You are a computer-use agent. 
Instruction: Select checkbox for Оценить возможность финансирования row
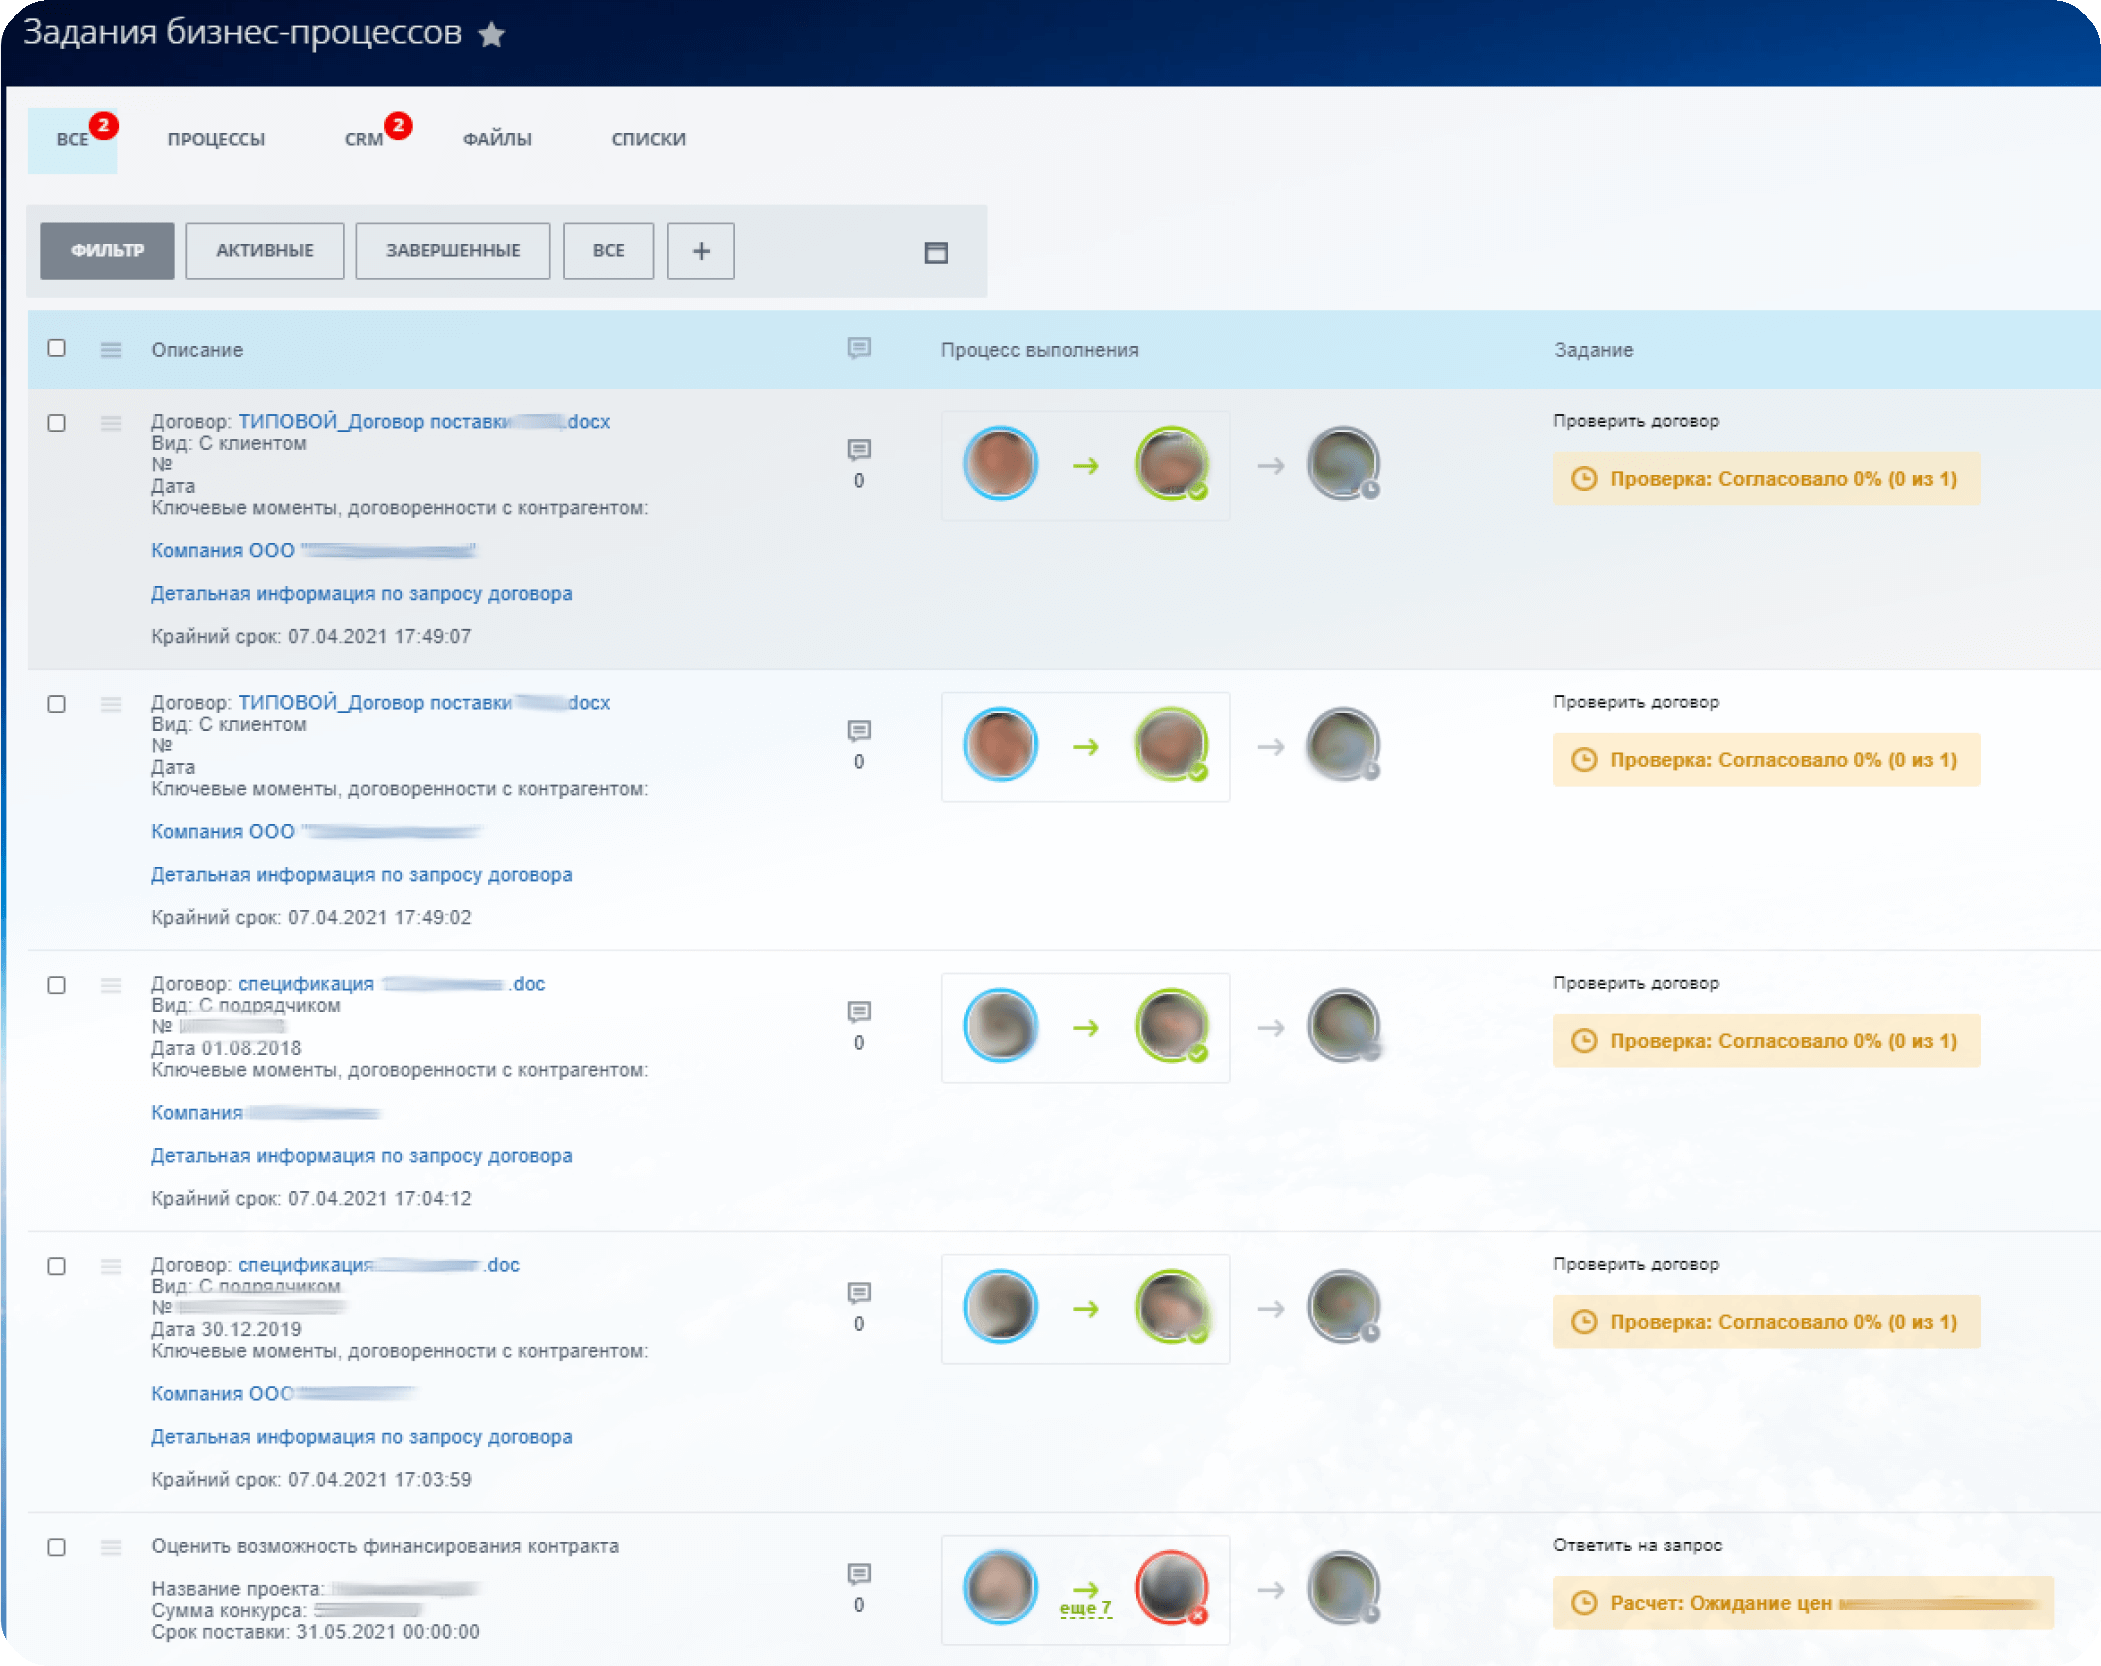pos(57,1547)
